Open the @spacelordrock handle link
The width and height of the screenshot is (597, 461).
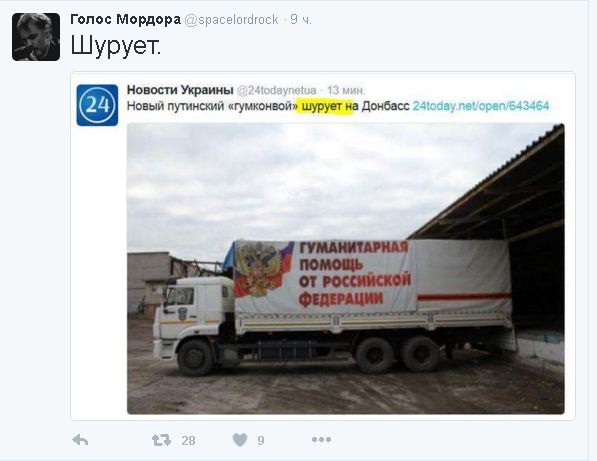(231, 20)
